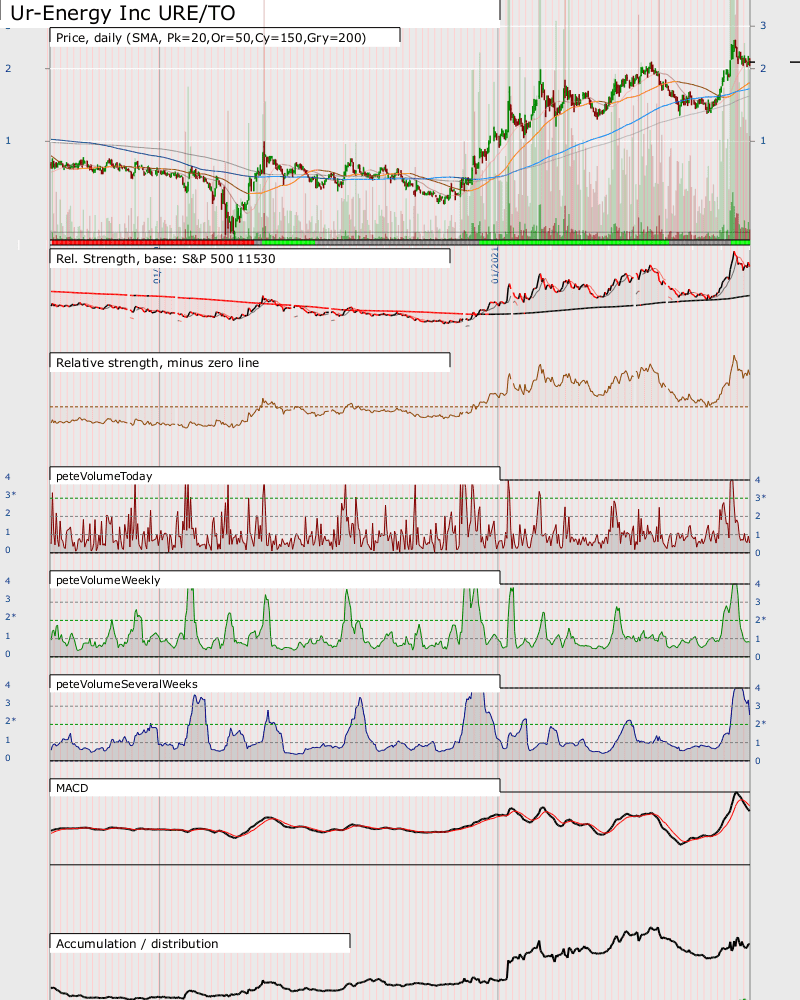Click the 'Price, daily (SMA, Pk=20...)' panel label
The image size is (800, 1000).
click(x=211, y=38)
